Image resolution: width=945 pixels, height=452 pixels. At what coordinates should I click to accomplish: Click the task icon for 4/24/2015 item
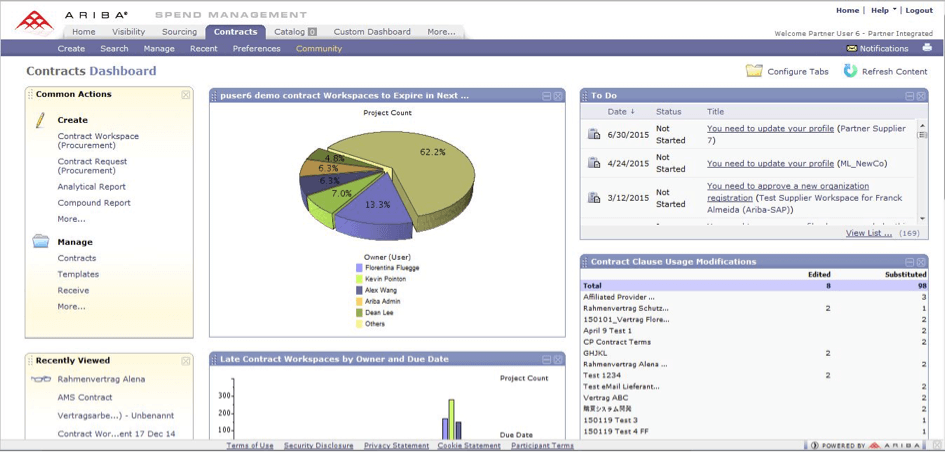click(594, 163)
